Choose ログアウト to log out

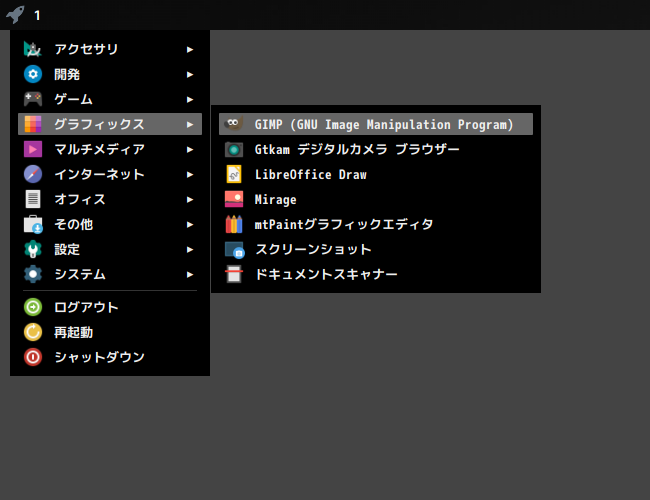[110, 307]
